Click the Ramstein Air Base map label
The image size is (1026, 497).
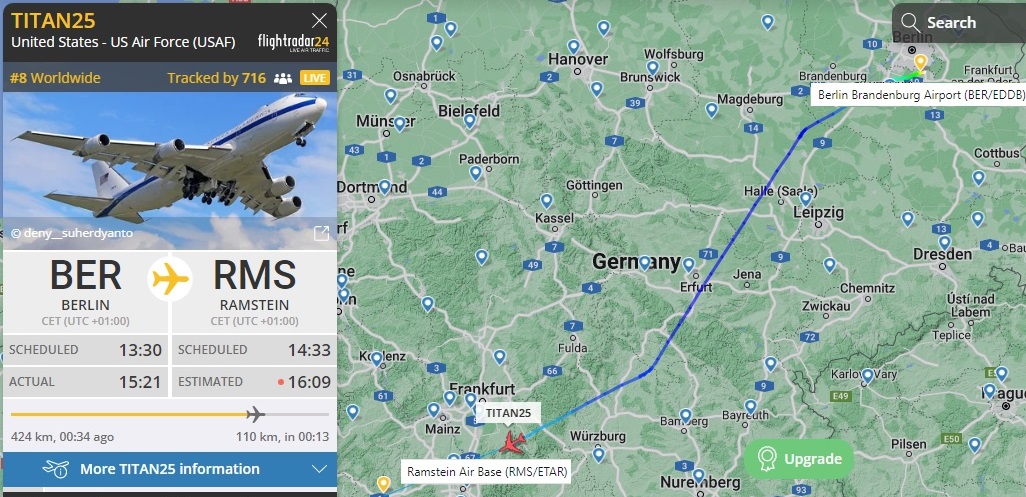pyautogui.click(x=487, y=471)
